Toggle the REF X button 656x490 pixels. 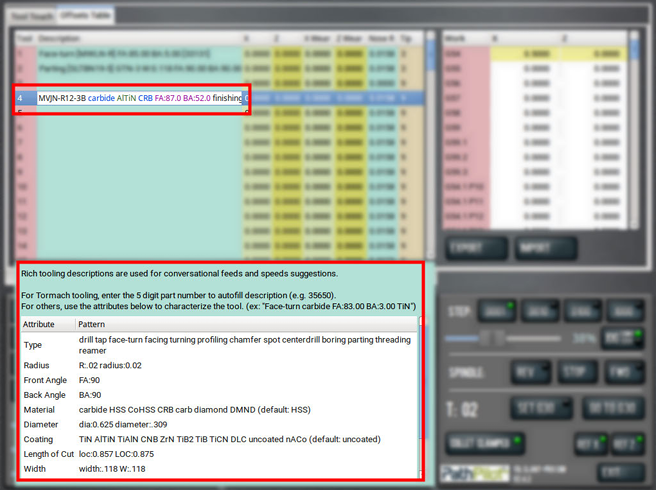(x=588, y=443)
